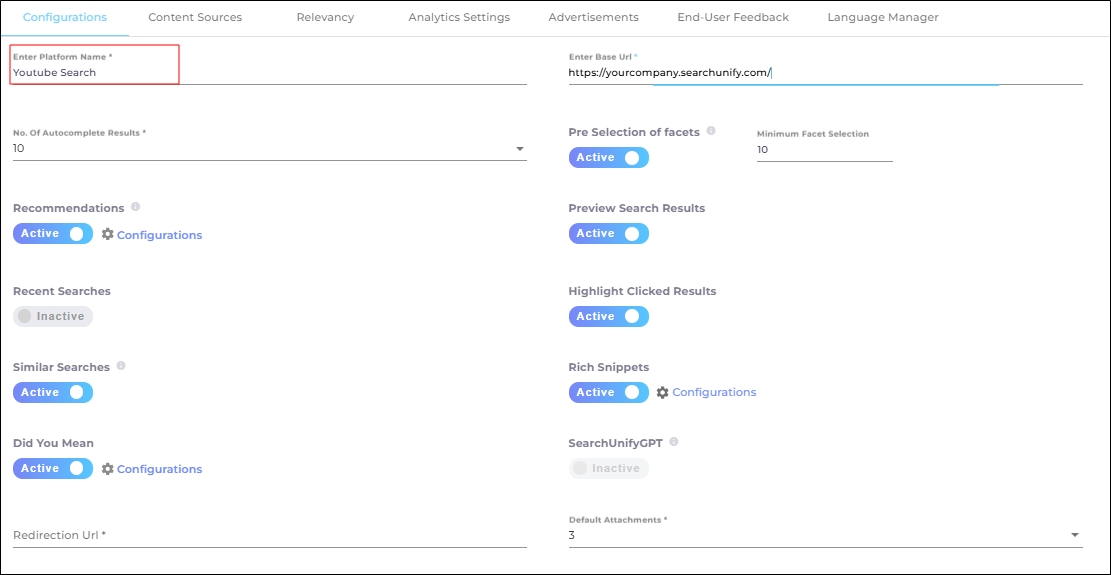Click the Pre Selection of facets info icon

pyautogui.click(x=711, y=131)
